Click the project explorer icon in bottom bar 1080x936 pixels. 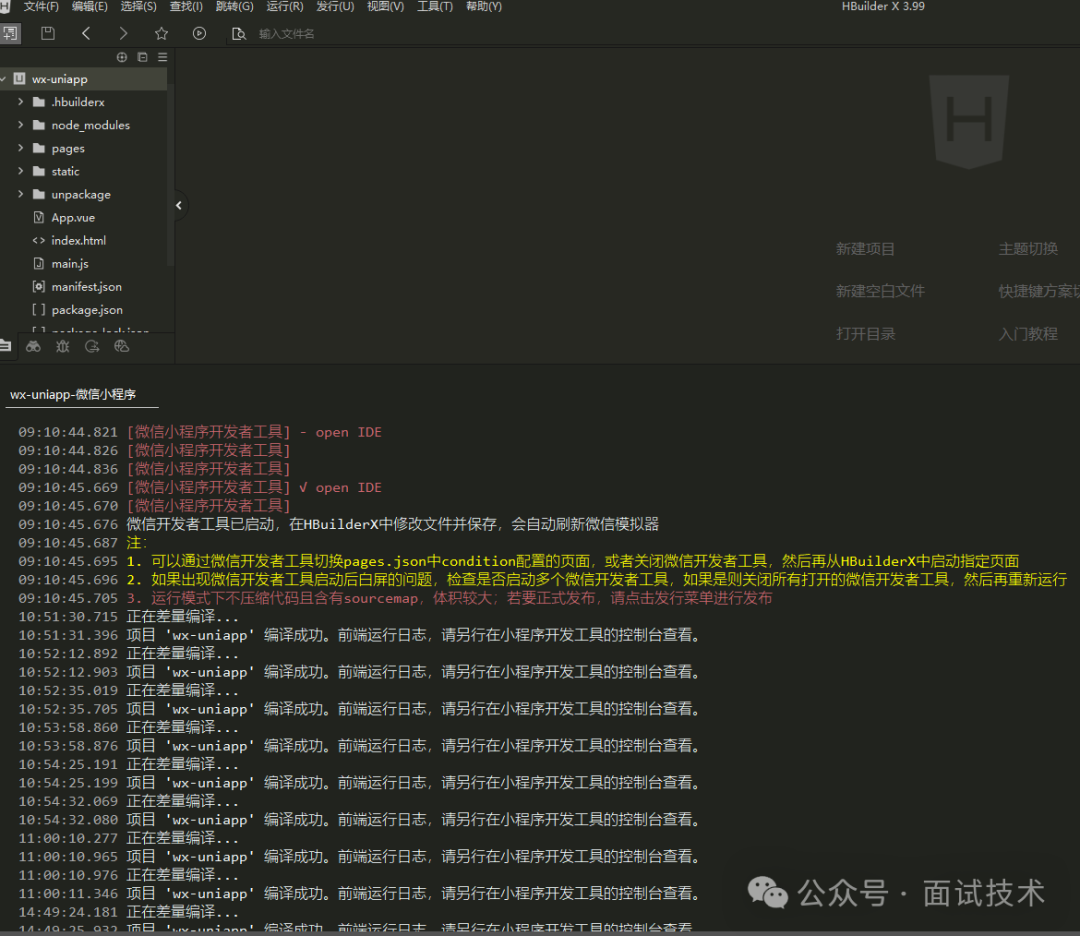pyautogui.click(x=6, y=346)
